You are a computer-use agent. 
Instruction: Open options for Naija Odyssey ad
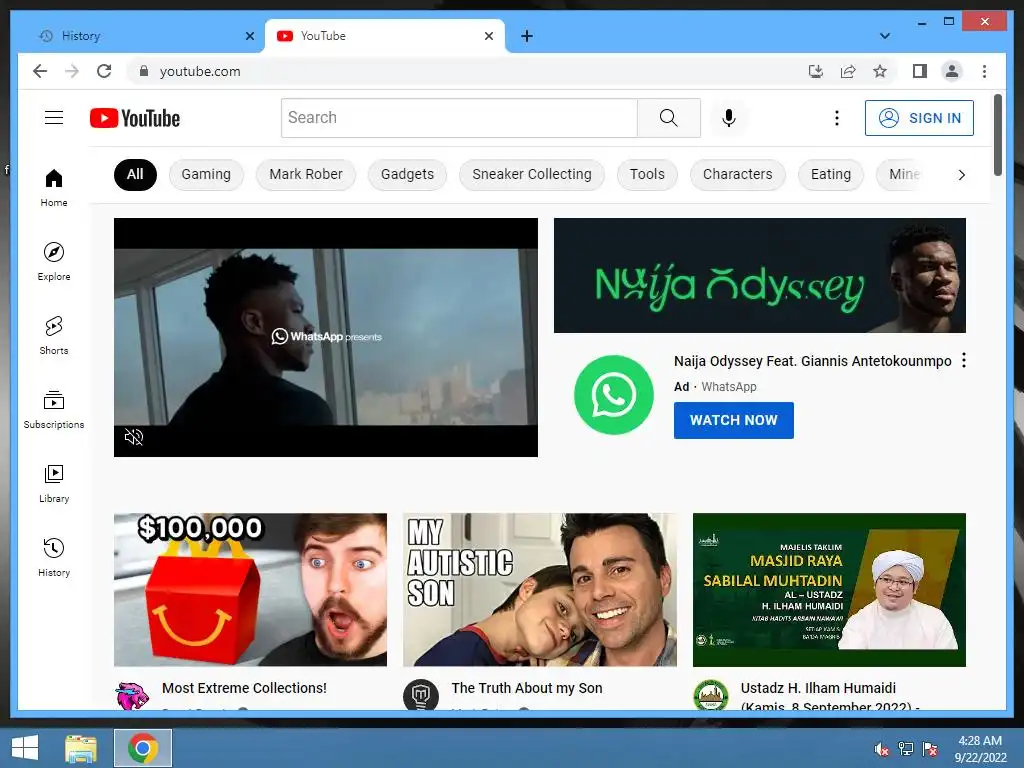[964, 360]
